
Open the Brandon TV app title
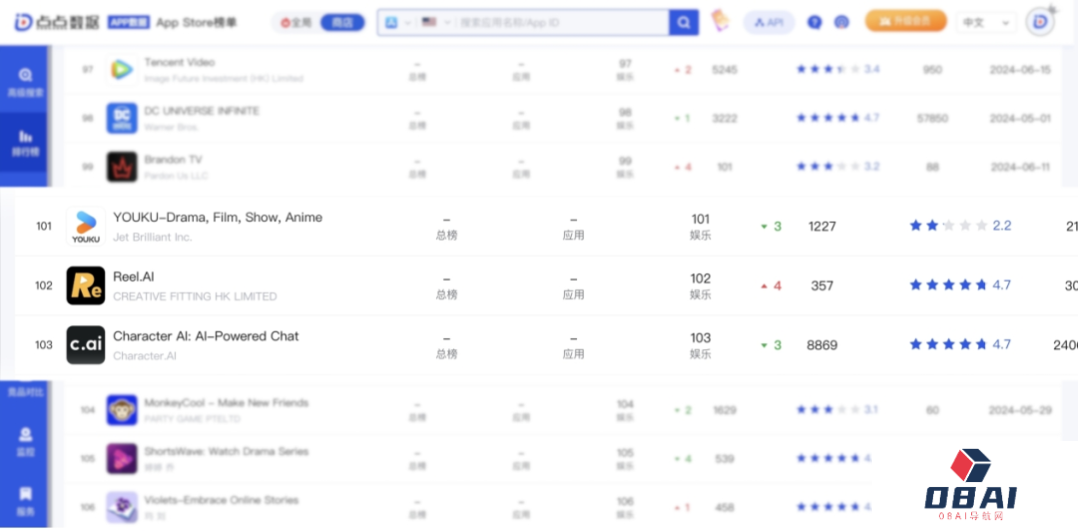173,160
